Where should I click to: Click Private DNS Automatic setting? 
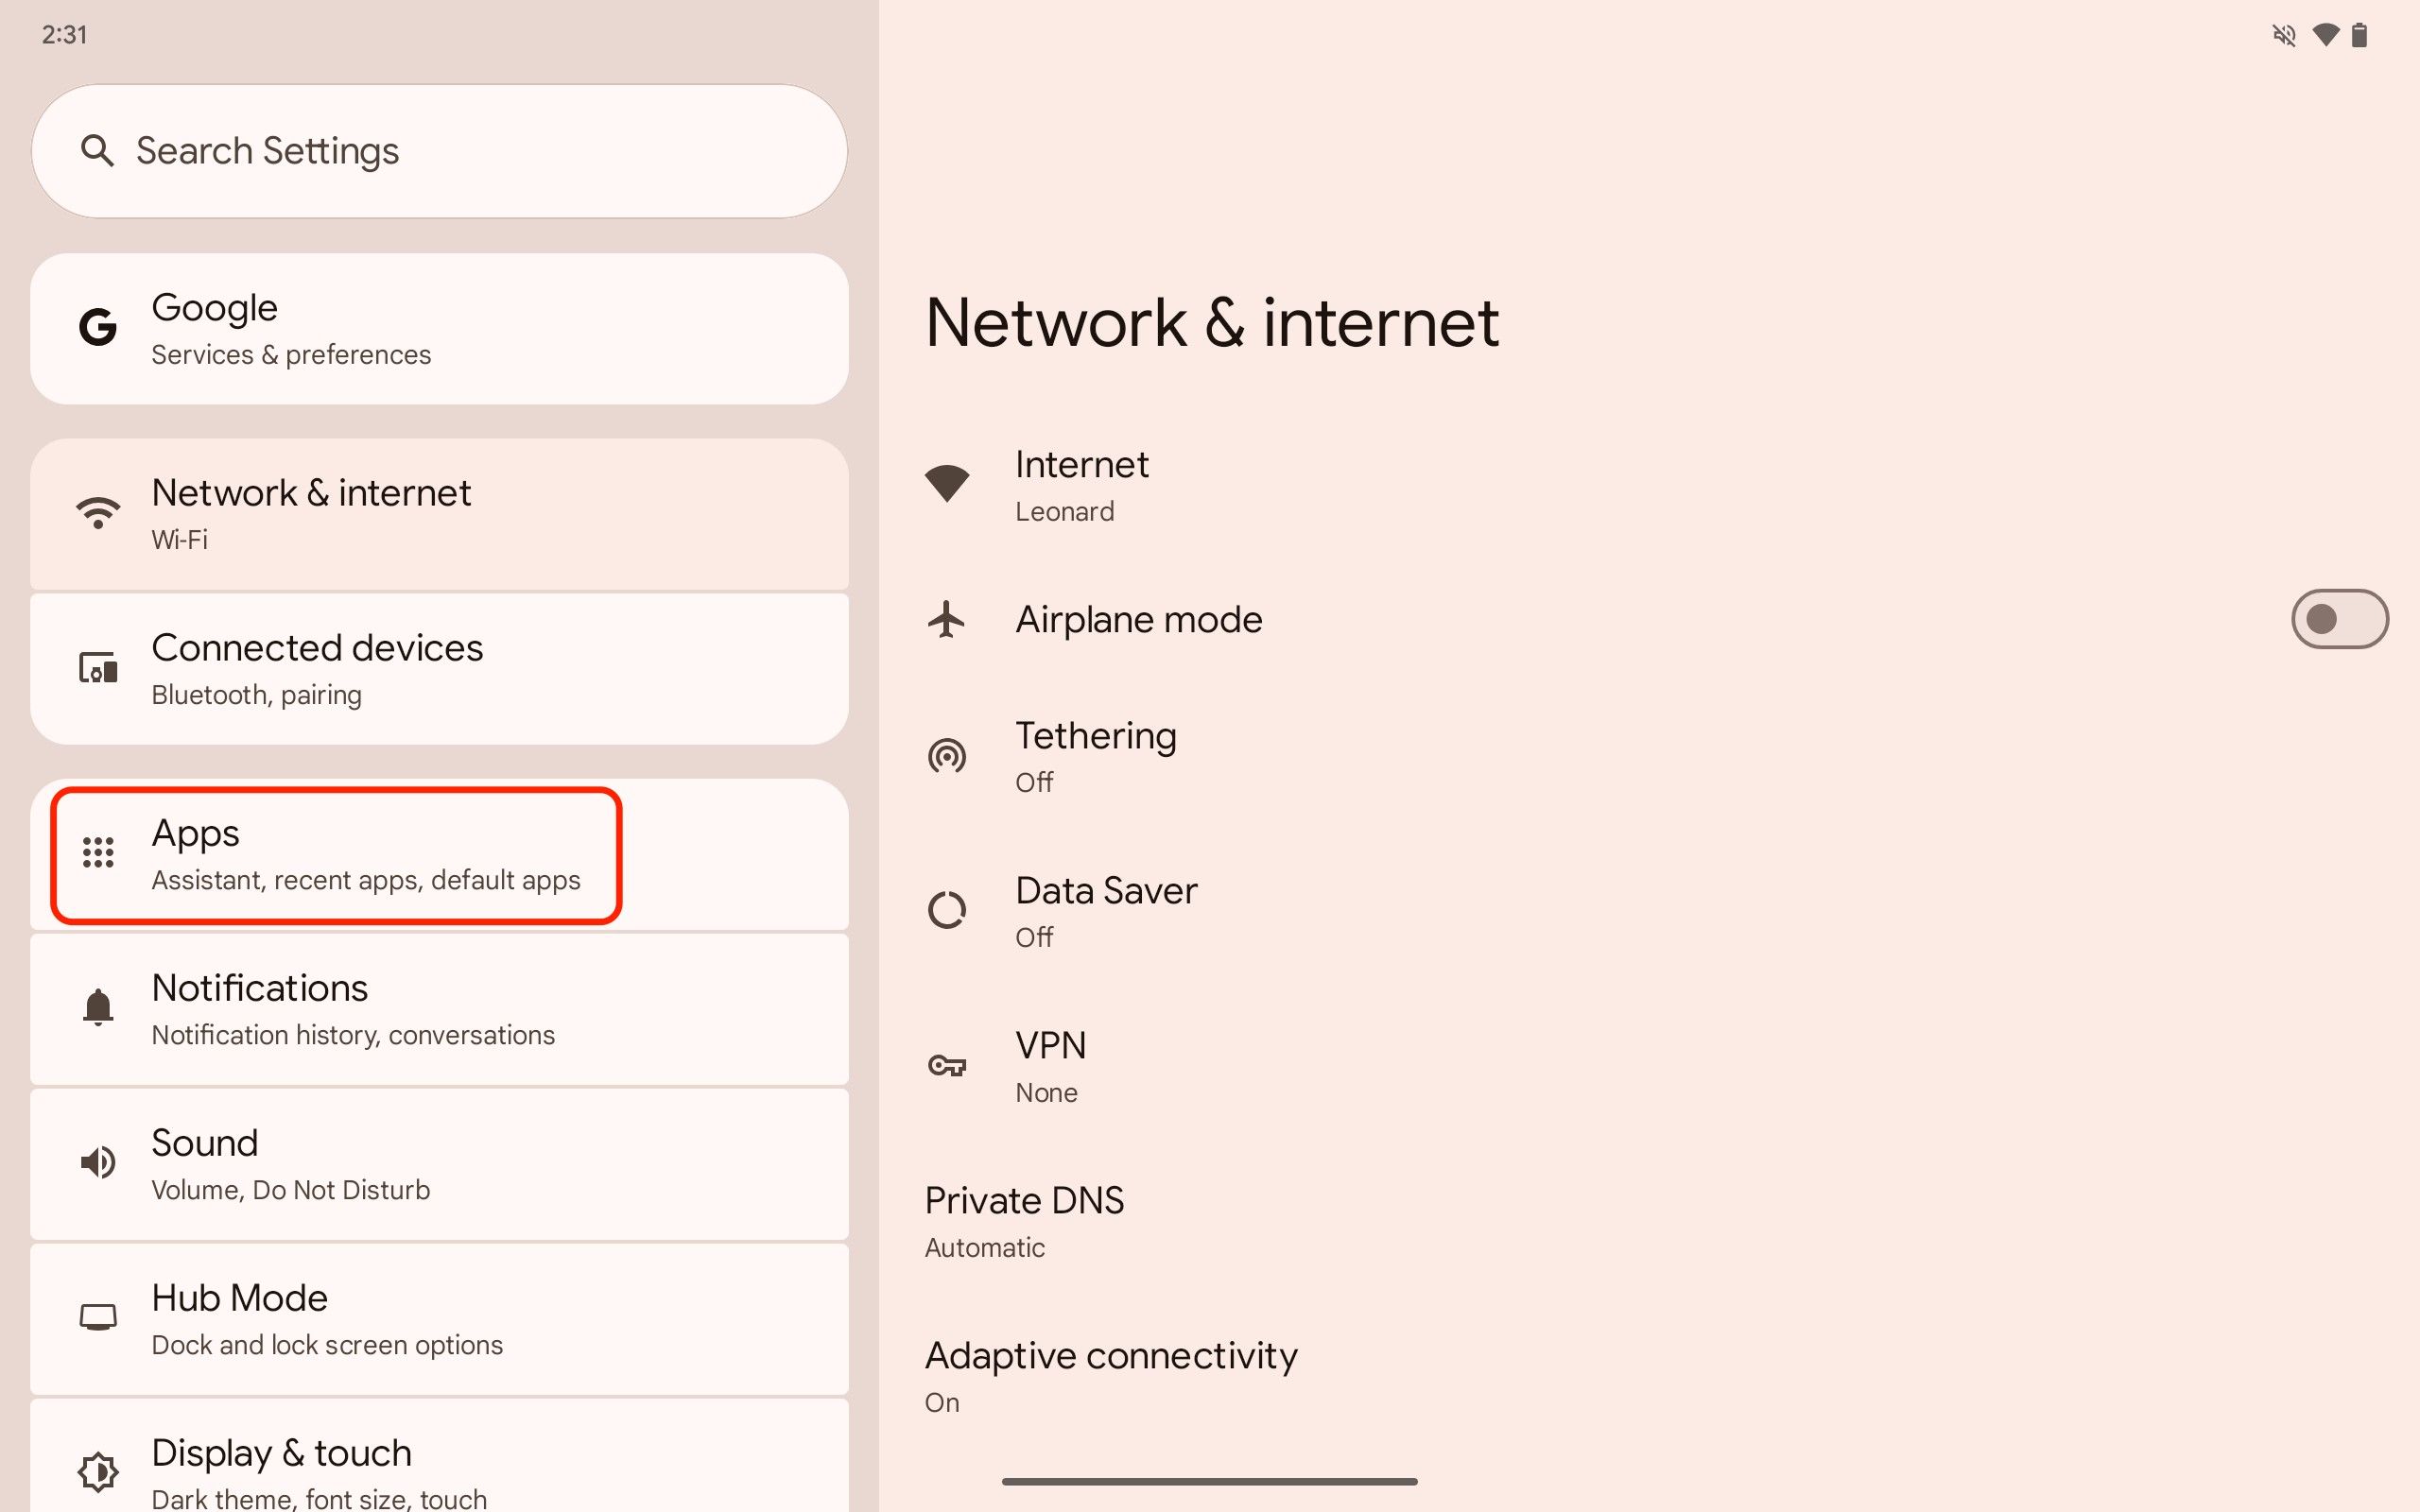point(1025,1219)
